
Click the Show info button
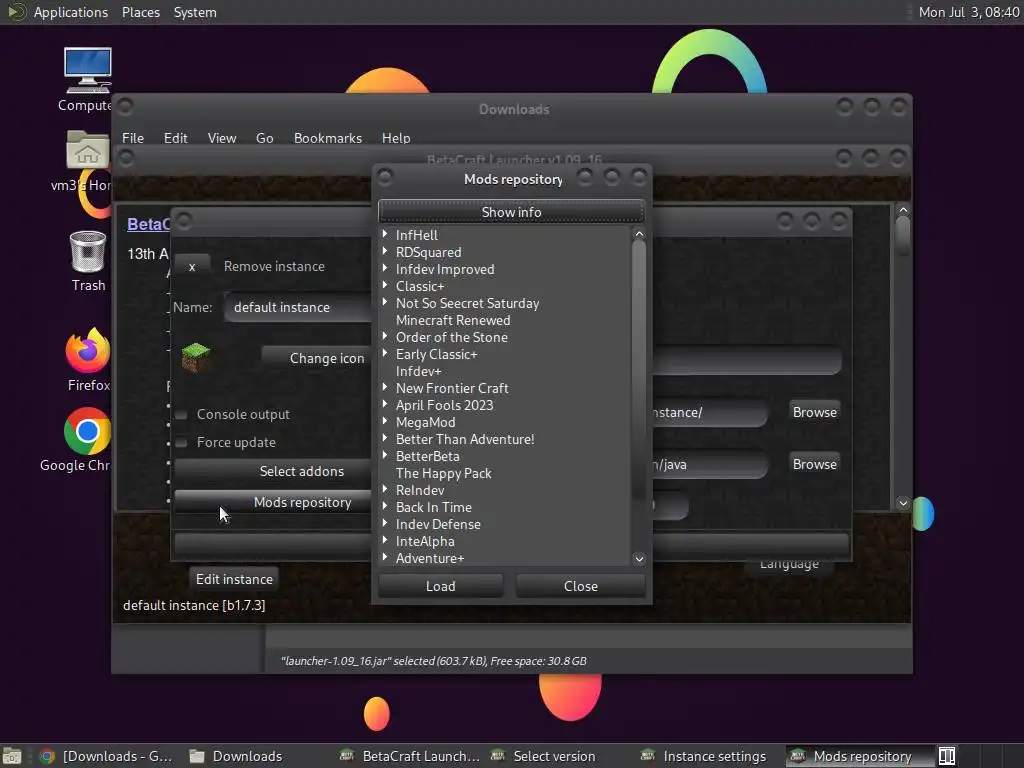point(511,212)
